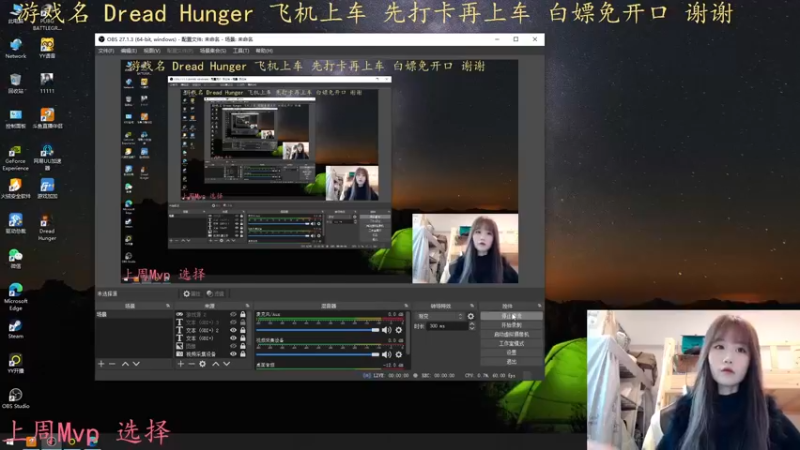Open the YY开播 desktop shortcut
Screen dimensions: 800x450
coord(16,364)
